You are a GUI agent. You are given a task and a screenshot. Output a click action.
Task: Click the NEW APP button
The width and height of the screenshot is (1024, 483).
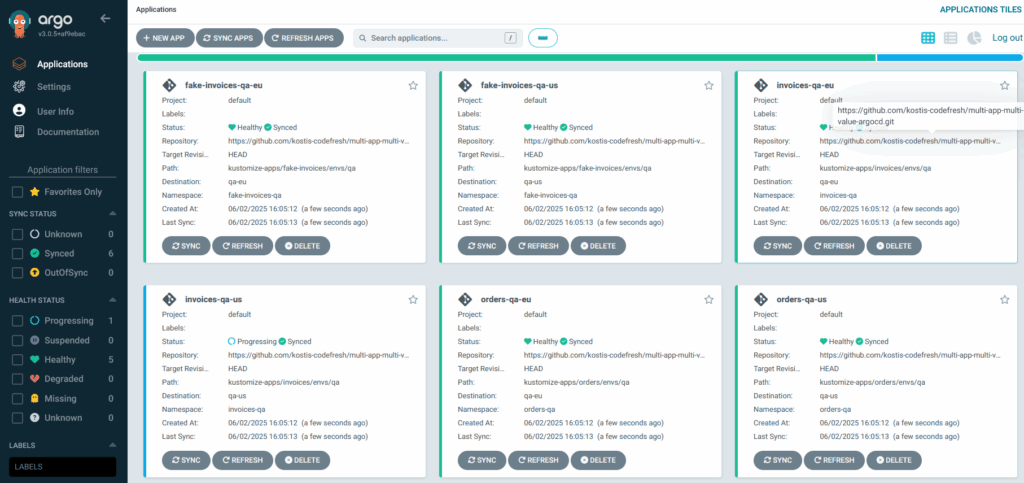pos(165,38)
